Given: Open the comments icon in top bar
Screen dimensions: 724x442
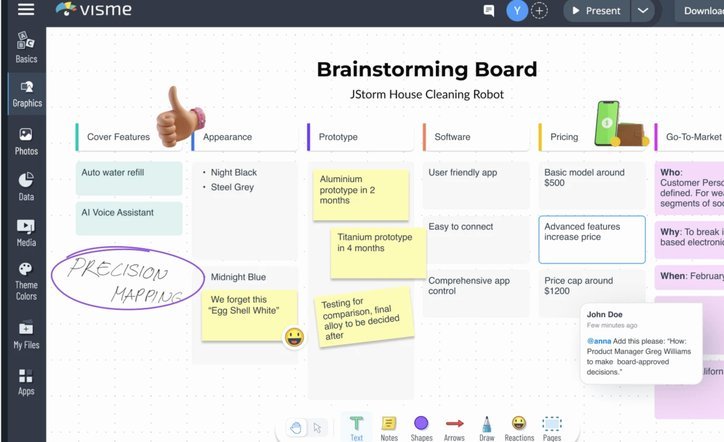Looking at the screenshot, I should coord(489,11).
